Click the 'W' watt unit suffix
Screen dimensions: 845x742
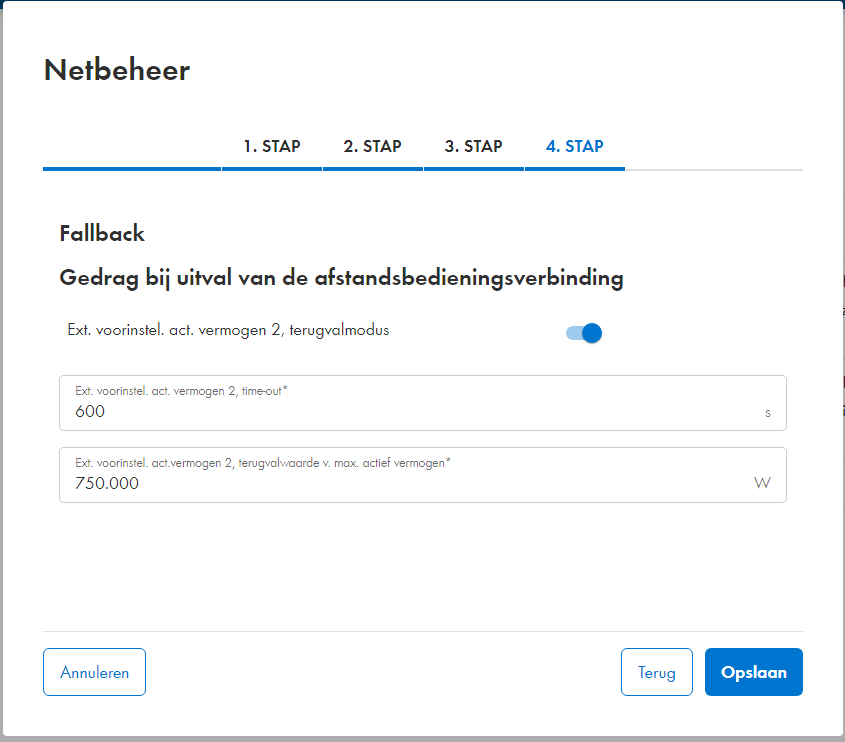click(x=762, y=483)
